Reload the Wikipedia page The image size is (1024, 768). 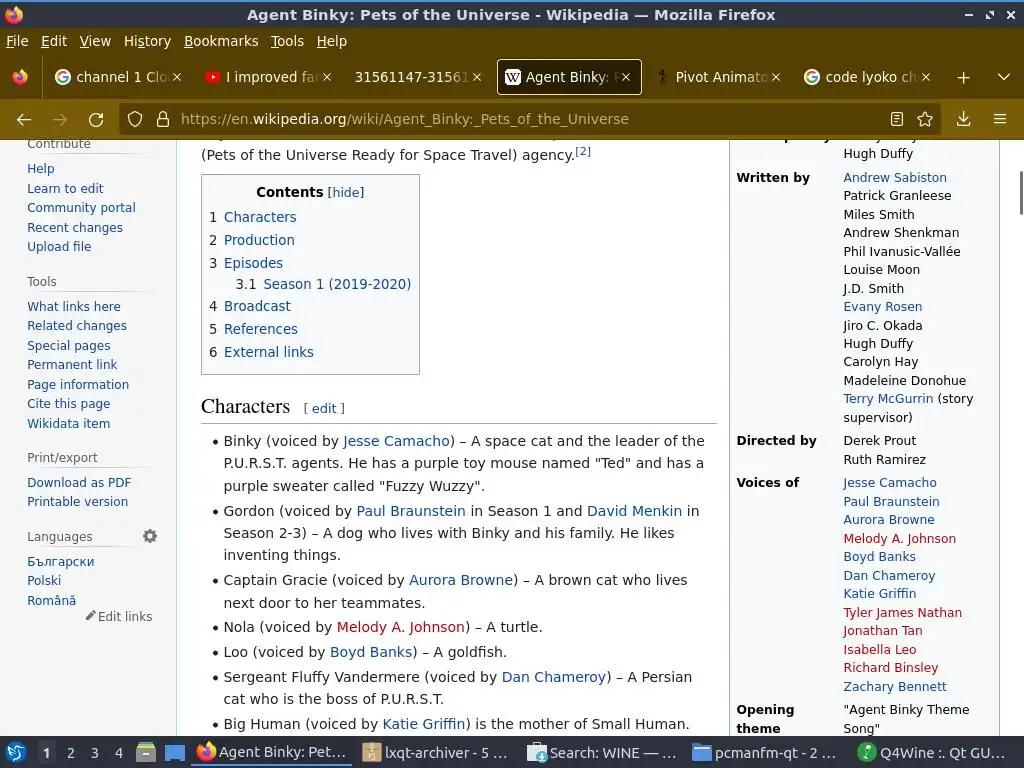[96, 119]
